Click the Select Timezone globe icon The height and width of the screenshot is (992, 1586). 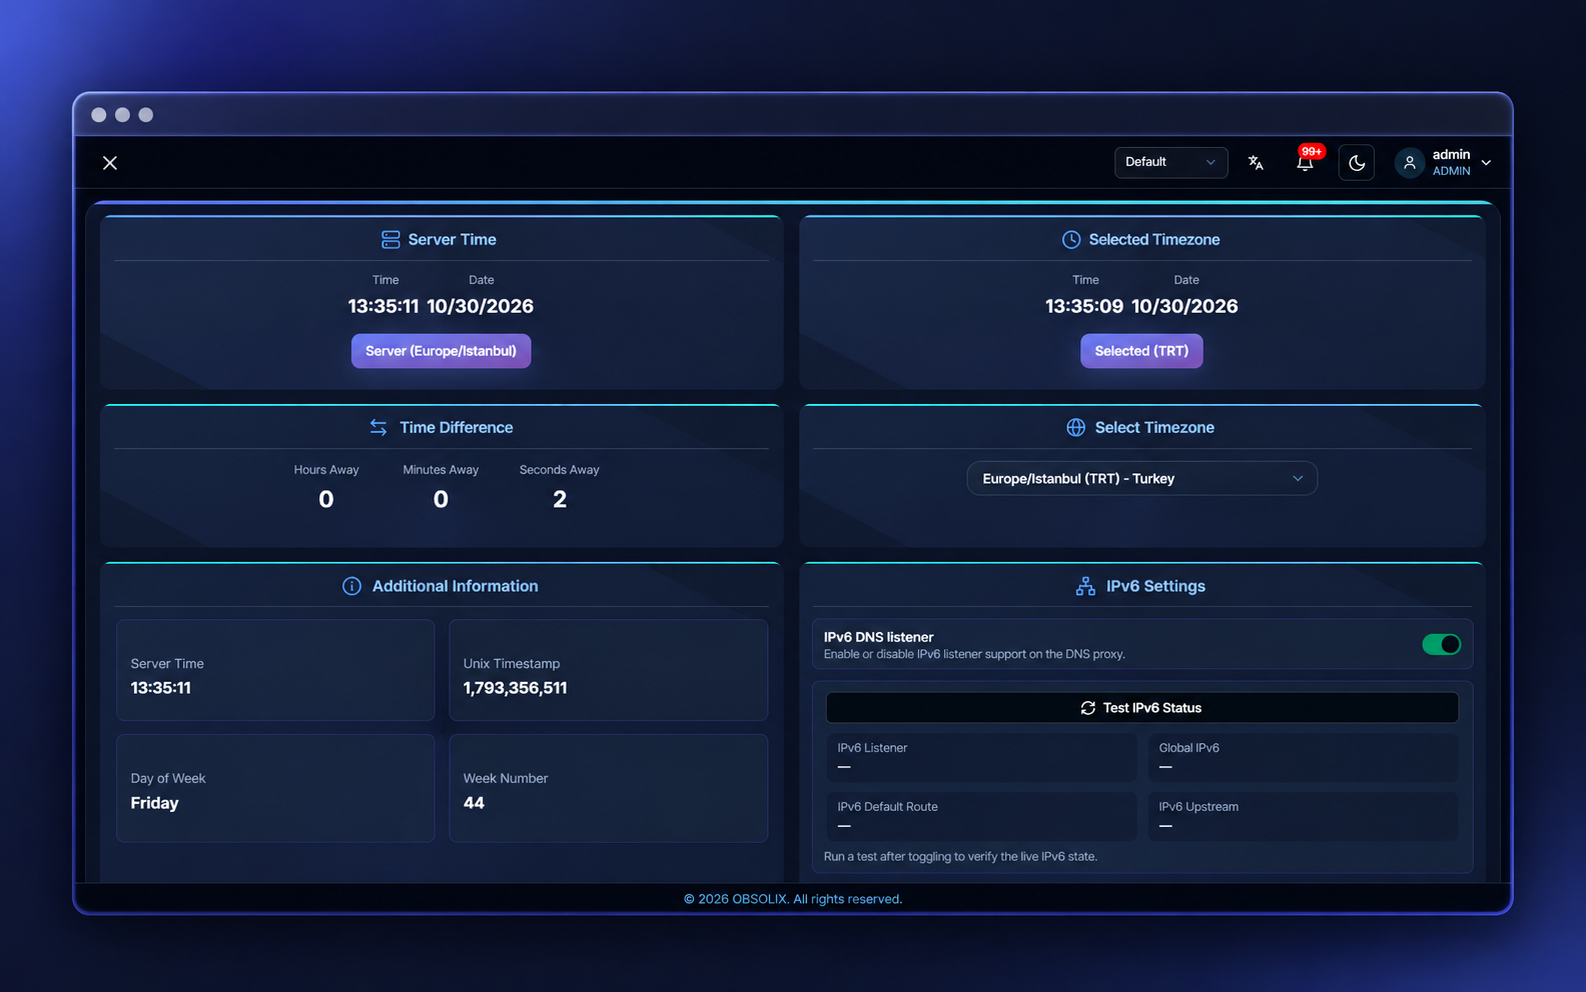coord(1076,427)
